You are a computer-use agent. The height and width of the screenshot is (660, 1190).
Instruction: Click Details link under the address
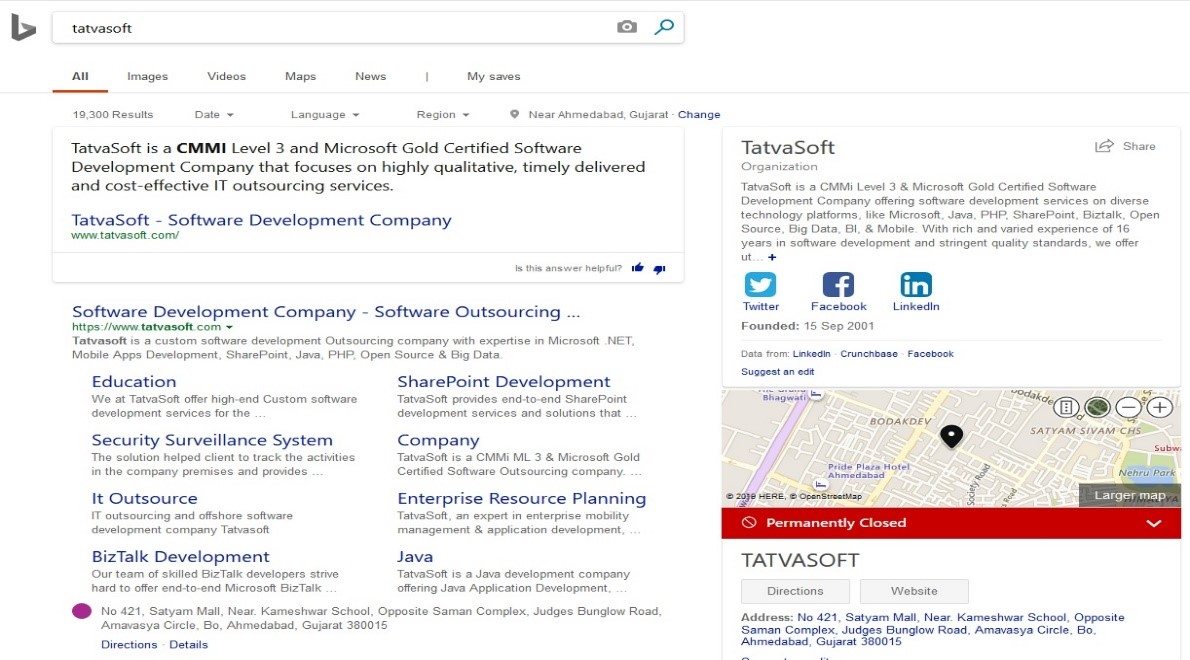(x=188, y=645)
